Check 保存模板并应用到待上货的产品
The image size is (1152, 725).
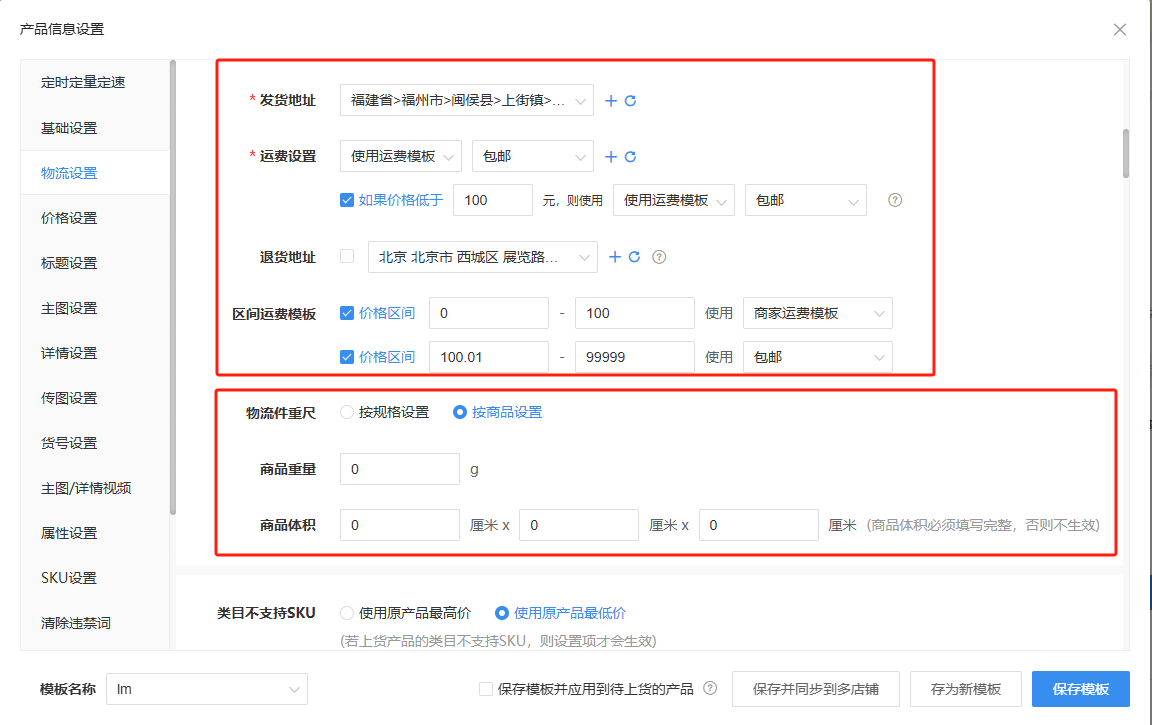click(x=486, y=689)
